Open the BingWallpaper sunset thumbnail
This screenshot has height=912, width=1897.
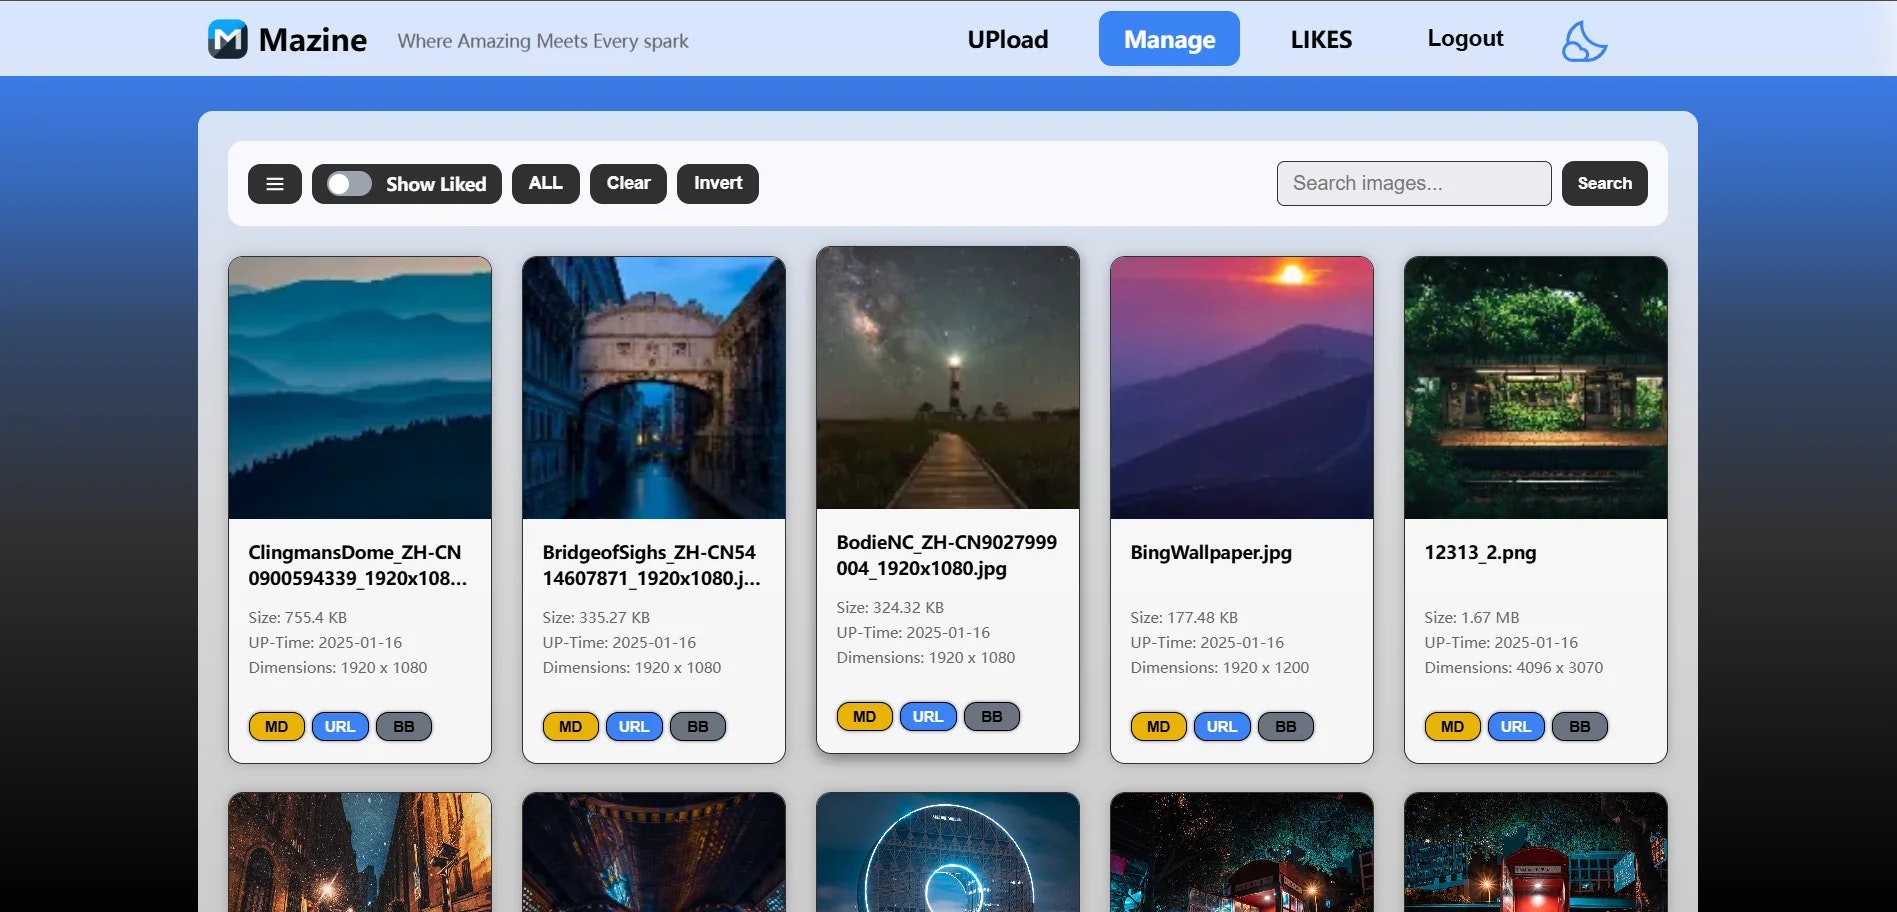coord(1242,388)
